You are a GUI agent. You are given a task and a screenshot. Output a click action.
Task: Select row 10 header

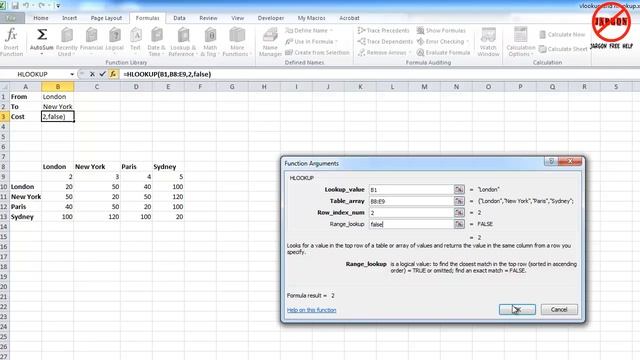[x=4, y=187]
